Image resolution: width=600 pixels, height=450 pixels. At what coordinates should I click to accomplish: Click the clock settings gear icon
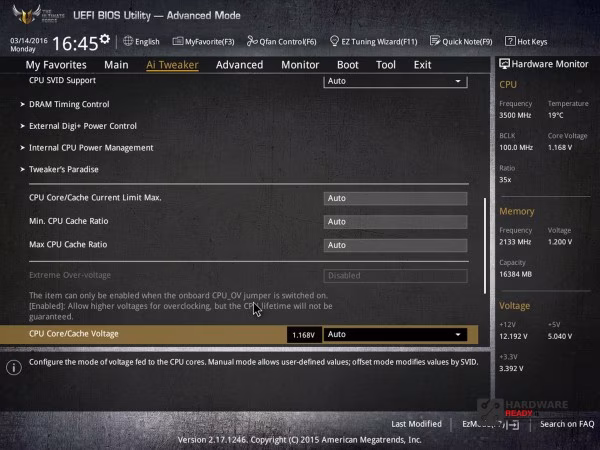(105, 39)
